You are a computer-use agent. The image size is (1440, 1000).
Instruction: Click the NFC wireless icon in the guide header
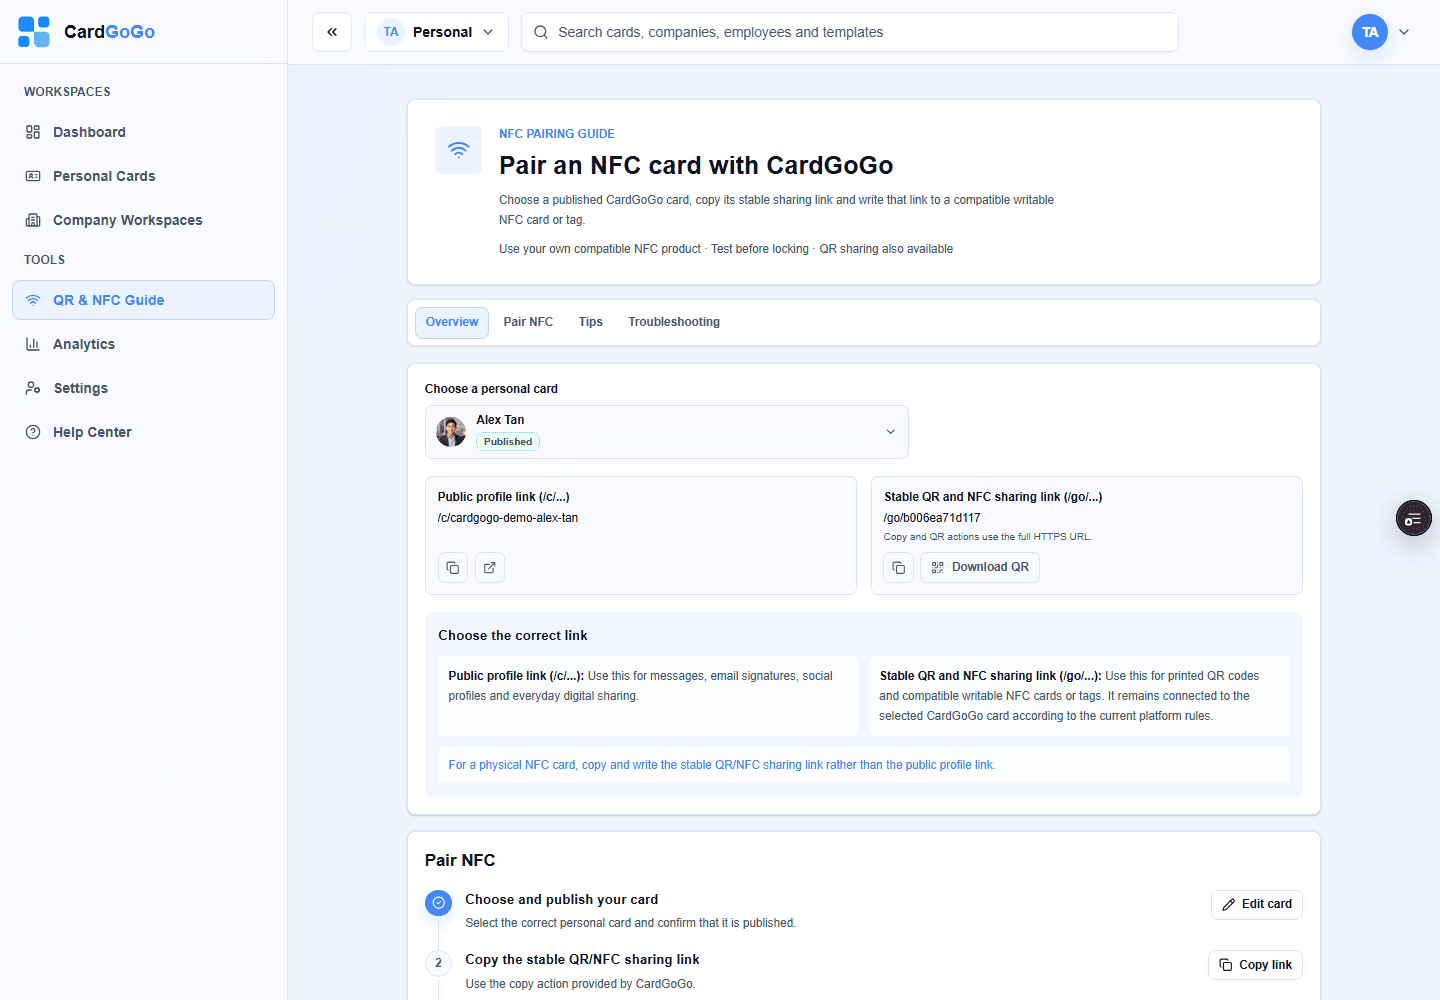459,150
